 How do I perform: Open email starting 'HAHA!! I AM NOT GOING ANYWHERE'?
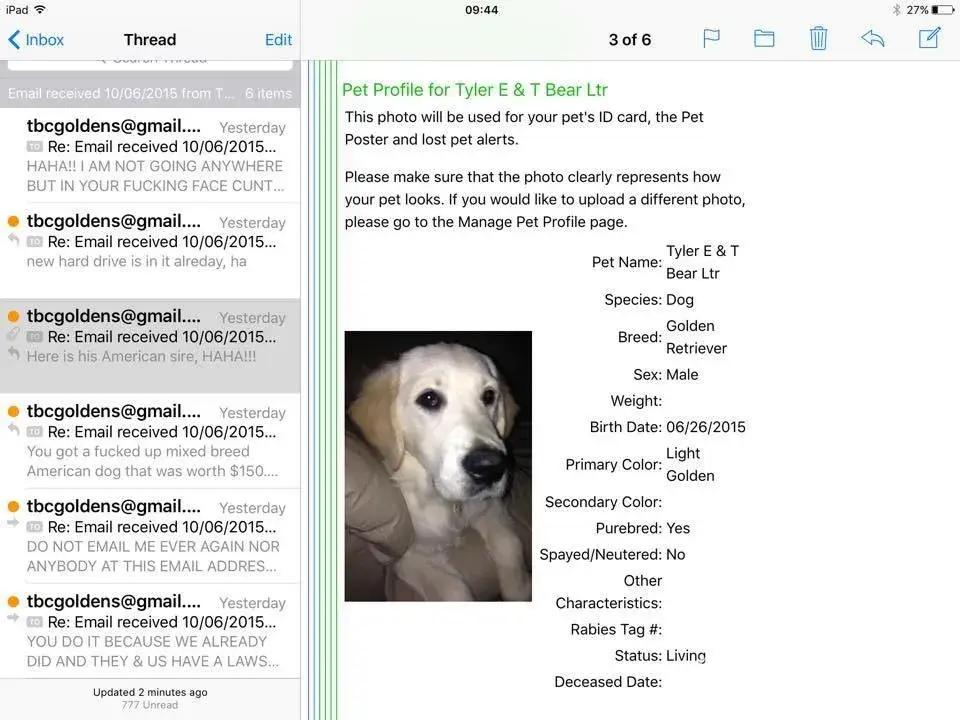coord(150,156)
